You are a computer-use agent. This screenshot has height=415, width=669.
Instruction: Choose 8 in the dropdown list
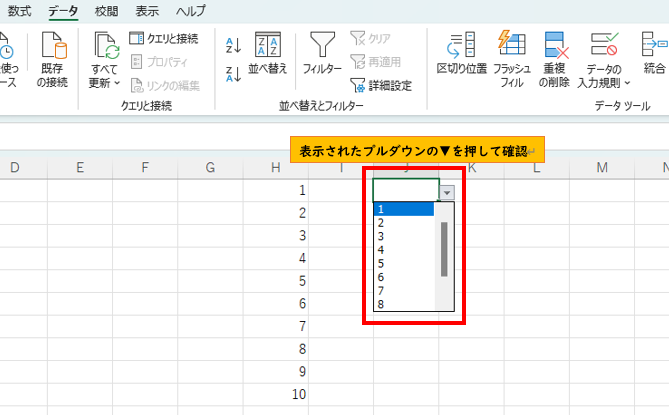pyautogui.click(x=404, y=304)
